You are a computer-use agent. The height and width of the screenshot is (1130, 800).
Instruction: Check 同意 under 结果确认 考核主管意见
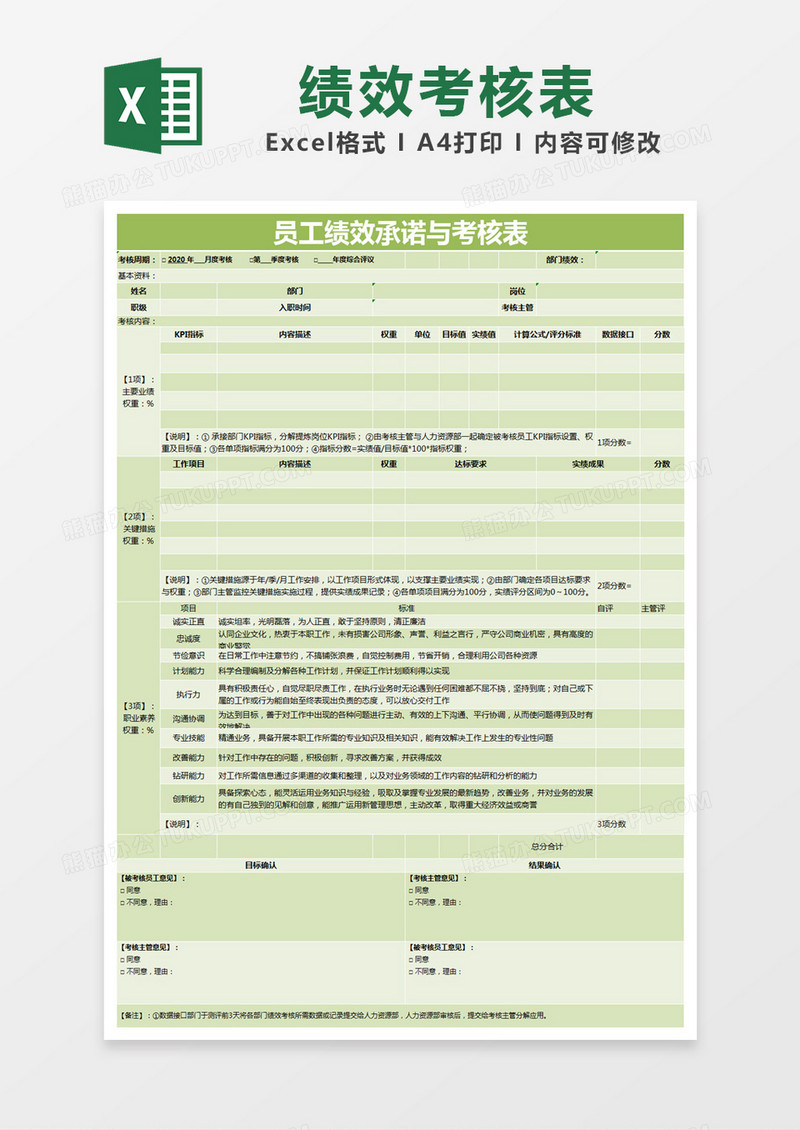pos(411,890)
